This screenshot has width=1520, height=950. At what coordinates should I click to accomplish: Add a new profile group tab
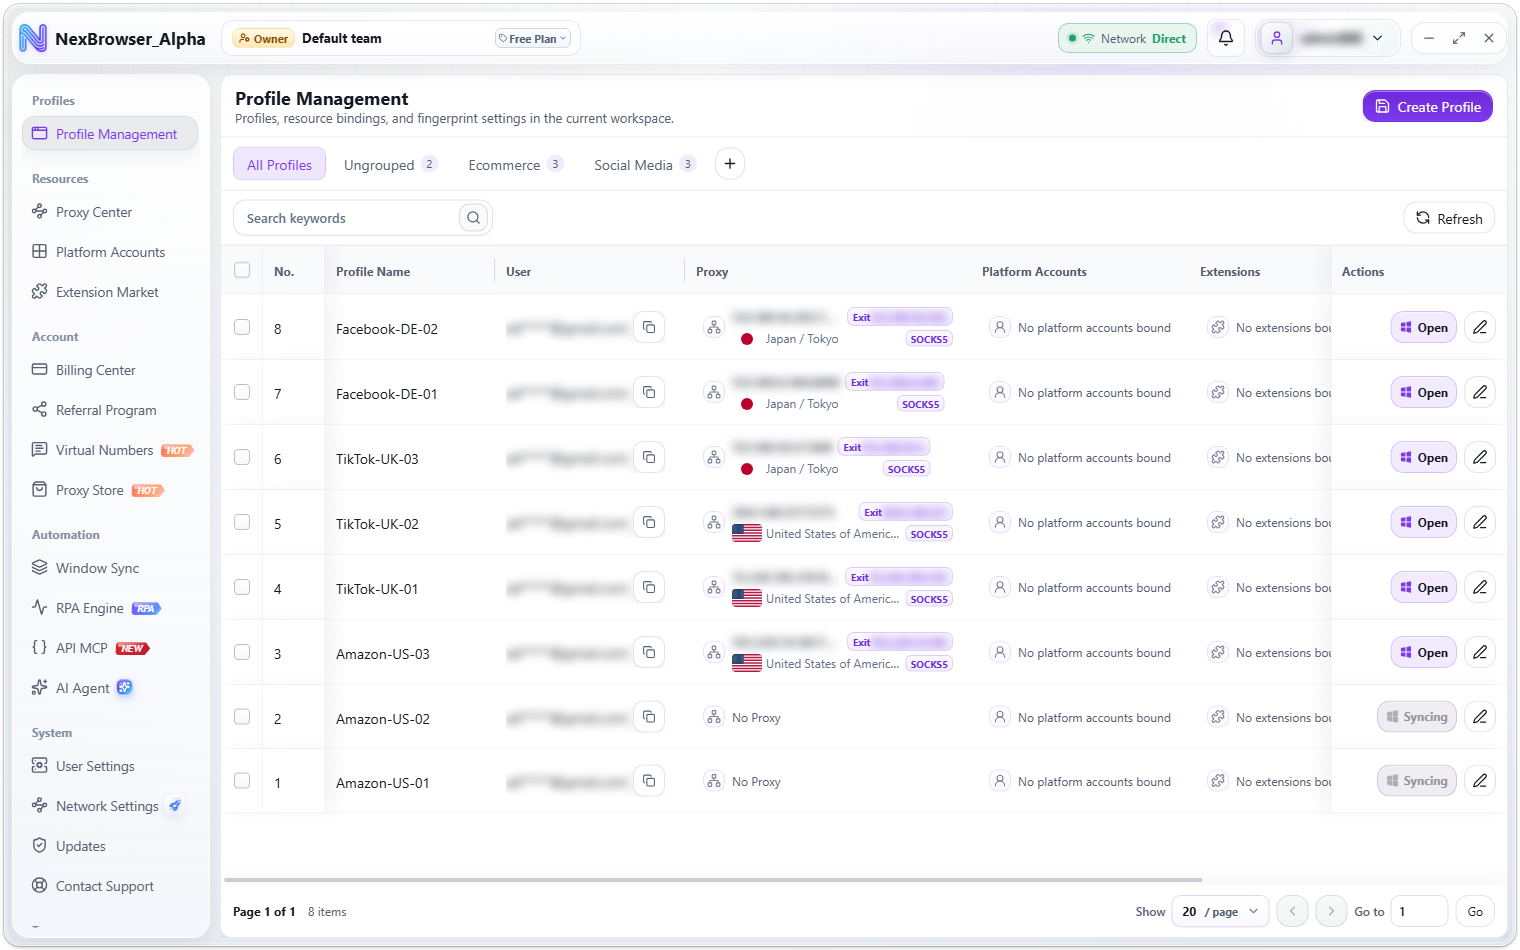(x=730, y=164)
